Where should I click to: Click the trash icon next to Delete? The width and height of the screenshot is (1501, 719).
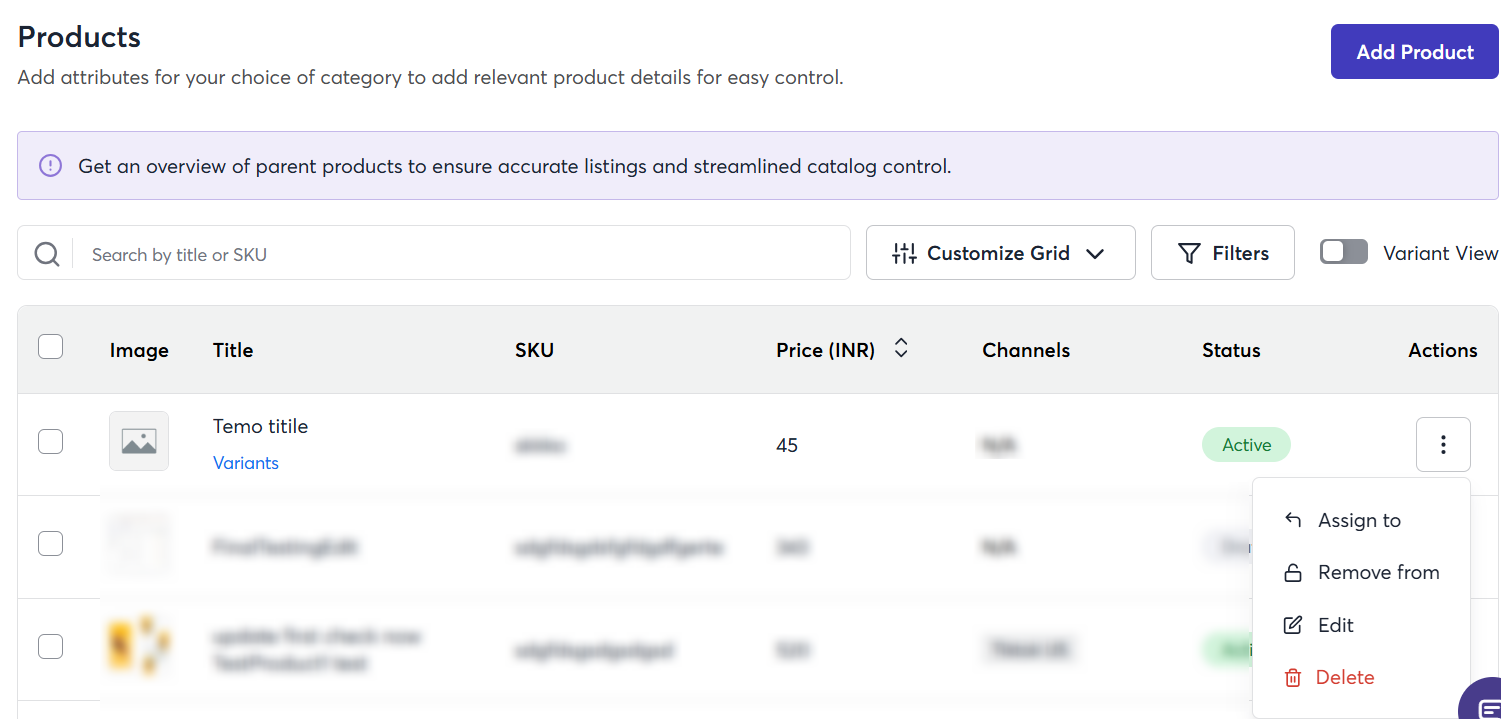(1292, 678)
